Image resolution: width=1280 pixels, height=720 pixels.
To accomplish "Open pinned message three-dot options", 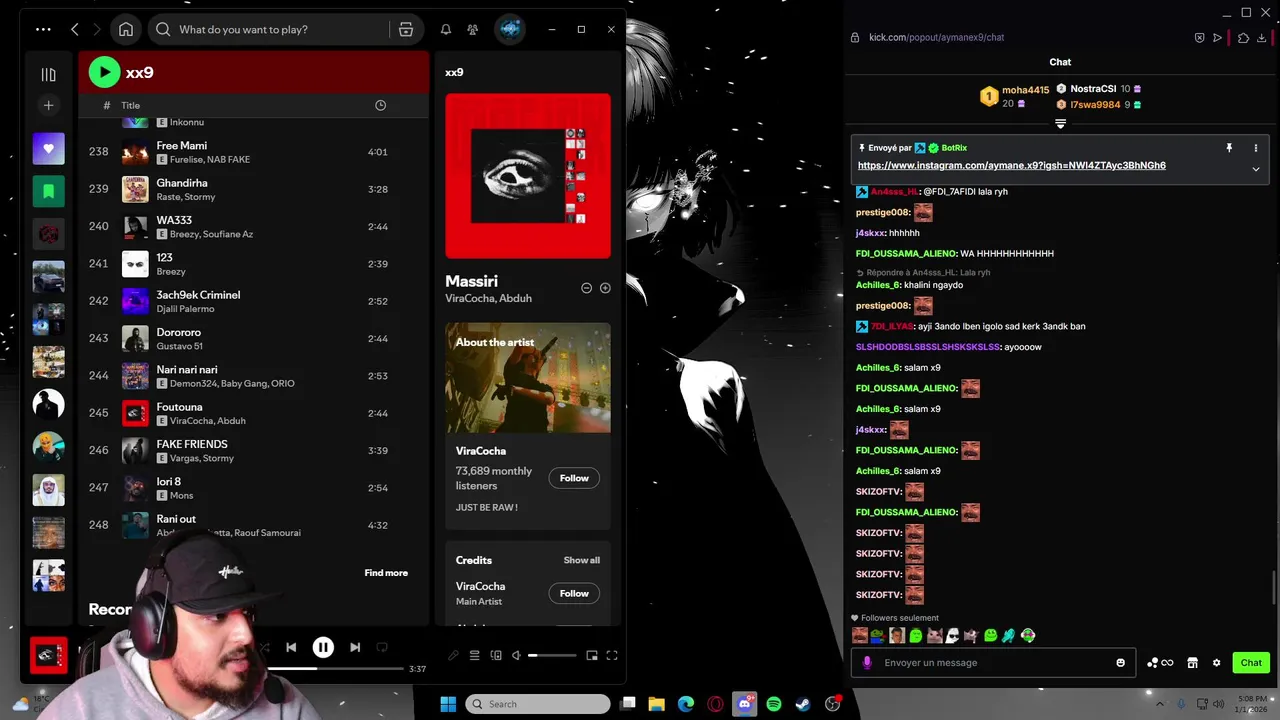I will (1256, 148).
